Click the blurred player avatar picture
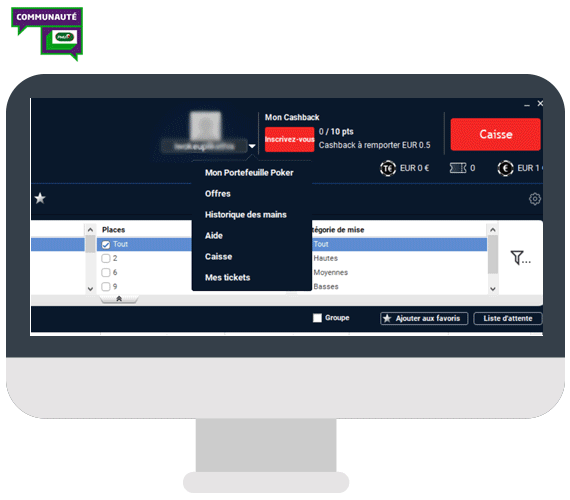Viewport: 570px width, 500px height. tap(205, 126)
